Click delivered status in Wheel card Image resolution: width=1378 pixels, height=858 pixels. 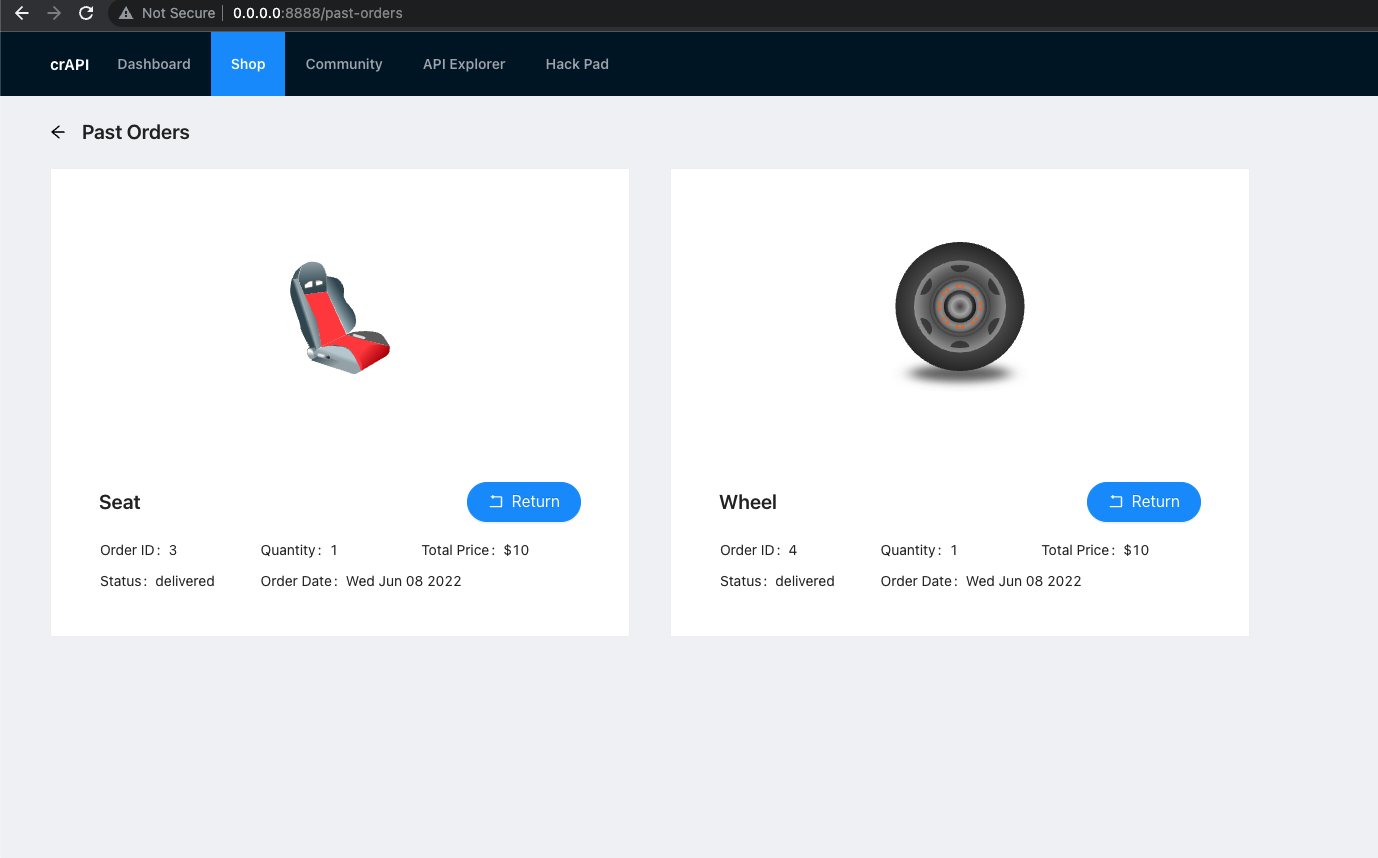point(805,581)
